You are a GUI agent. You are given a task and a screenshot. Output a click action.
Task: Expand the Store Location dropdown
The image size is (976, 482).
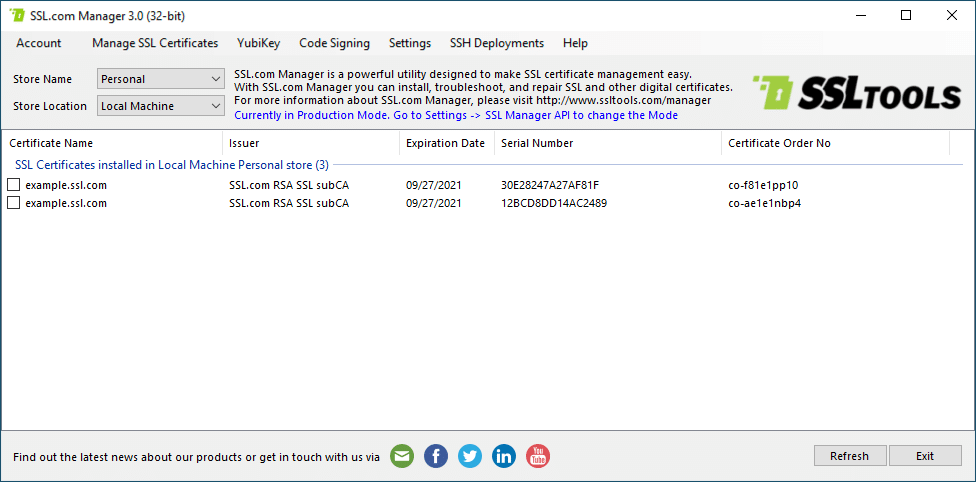coord(161,106)
